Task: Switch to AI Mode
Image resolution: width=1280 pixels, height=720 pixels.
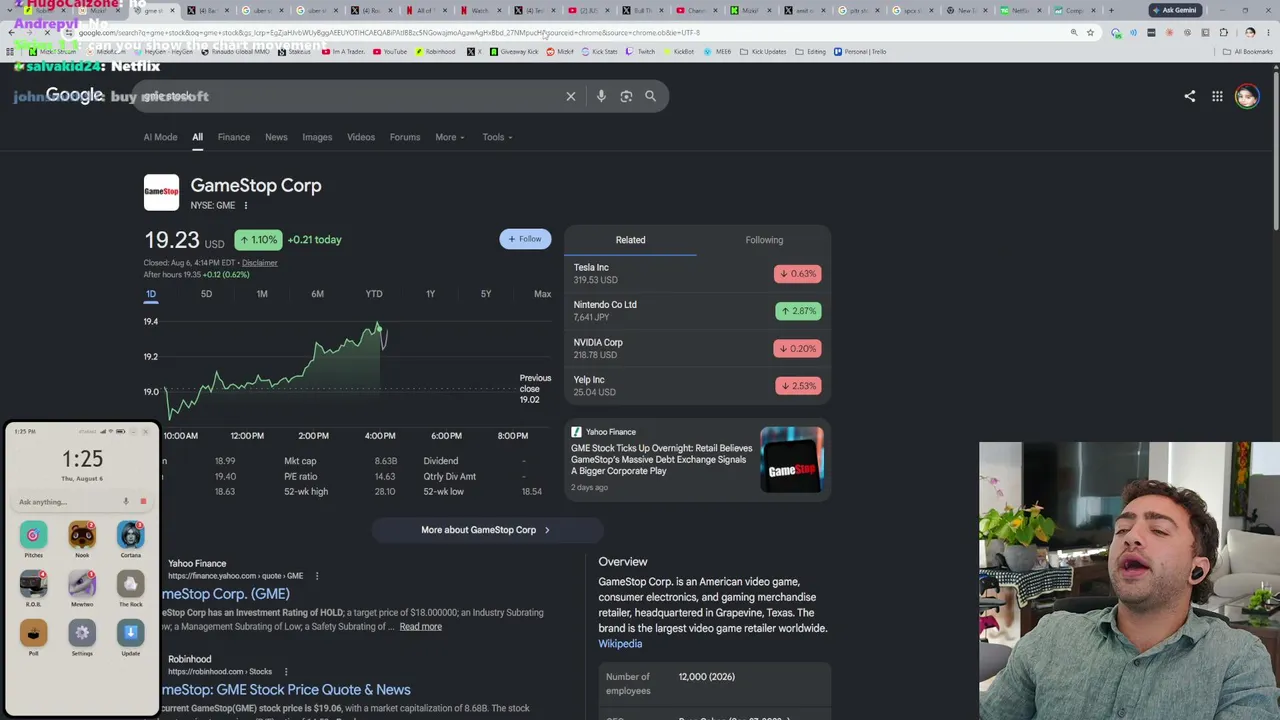Action: 160,137
